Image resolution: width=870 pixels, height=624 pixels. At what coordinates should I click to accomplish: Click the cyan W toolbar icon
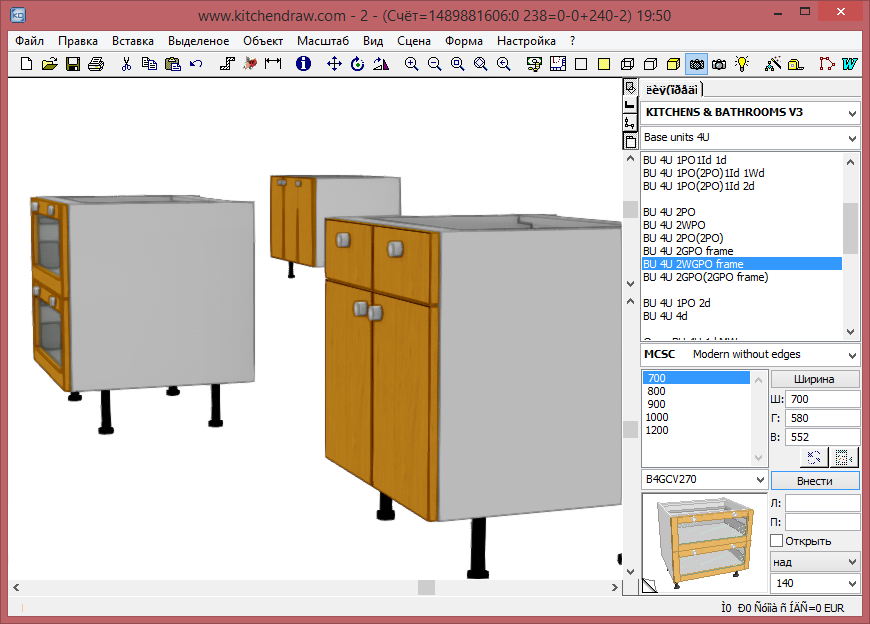click(849, 64)
